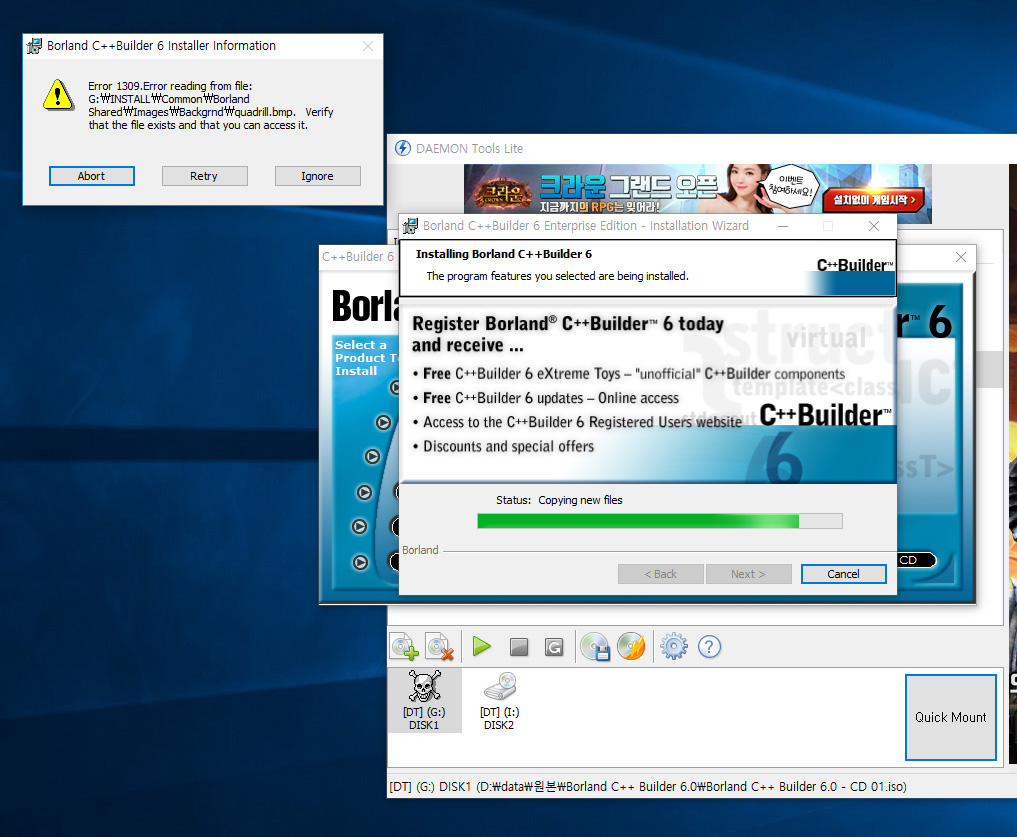Click the Burn Image flame disc icon
This screenshot has width=1017, height=837.
(x=631, y=647)
